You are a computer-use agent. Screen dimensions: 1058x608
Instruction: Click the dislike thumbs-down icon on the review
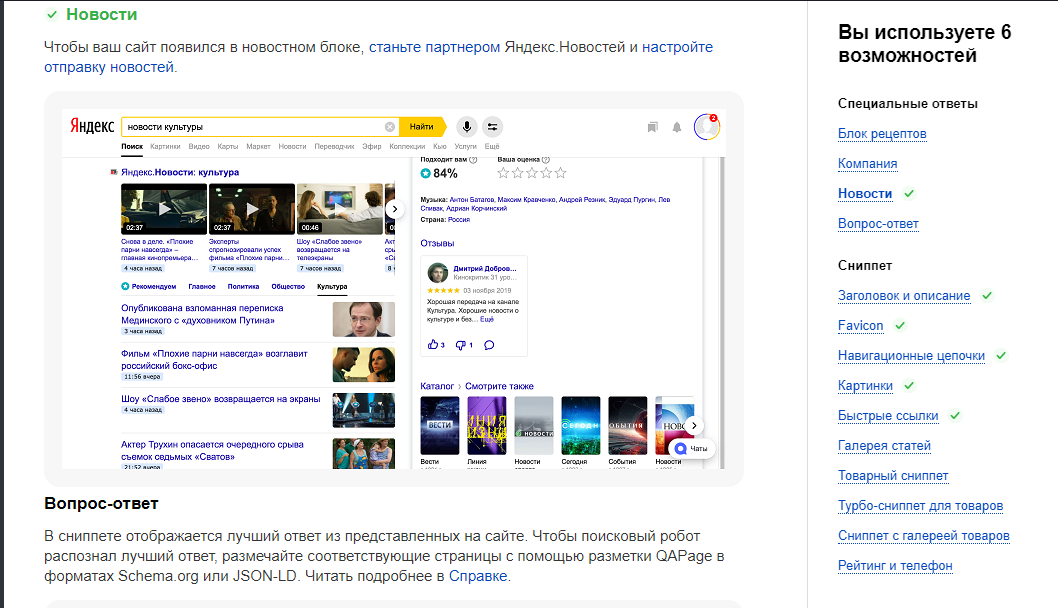[x=461, y=345]
